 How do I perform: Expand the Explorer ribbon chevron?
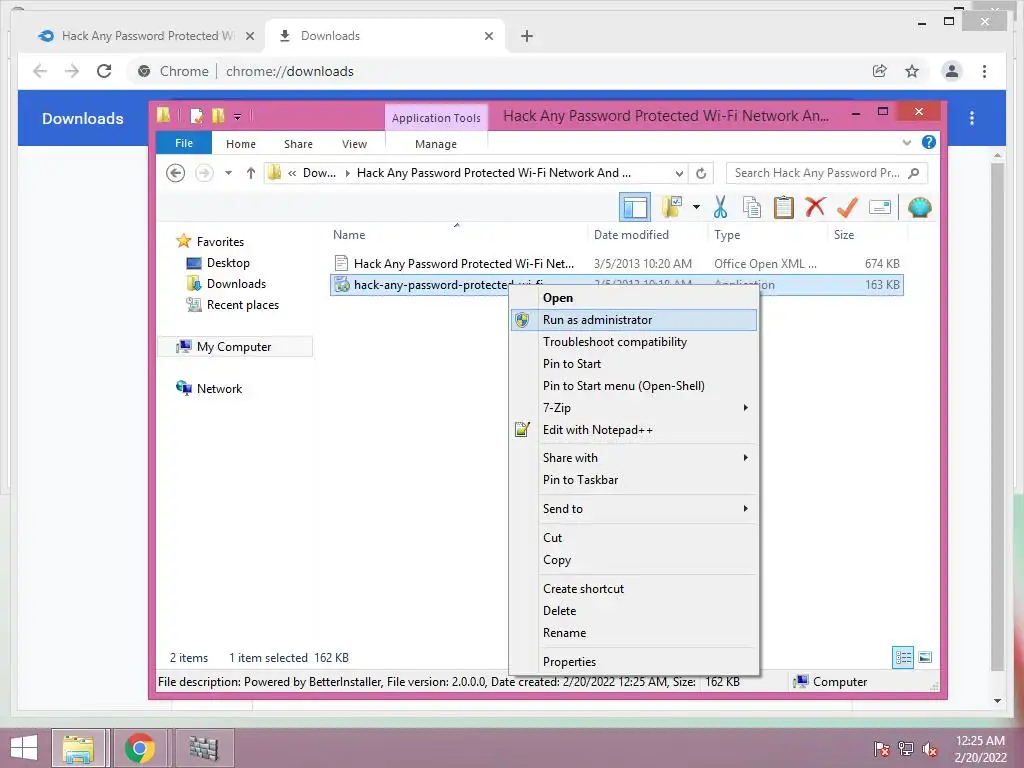(906, 142)
